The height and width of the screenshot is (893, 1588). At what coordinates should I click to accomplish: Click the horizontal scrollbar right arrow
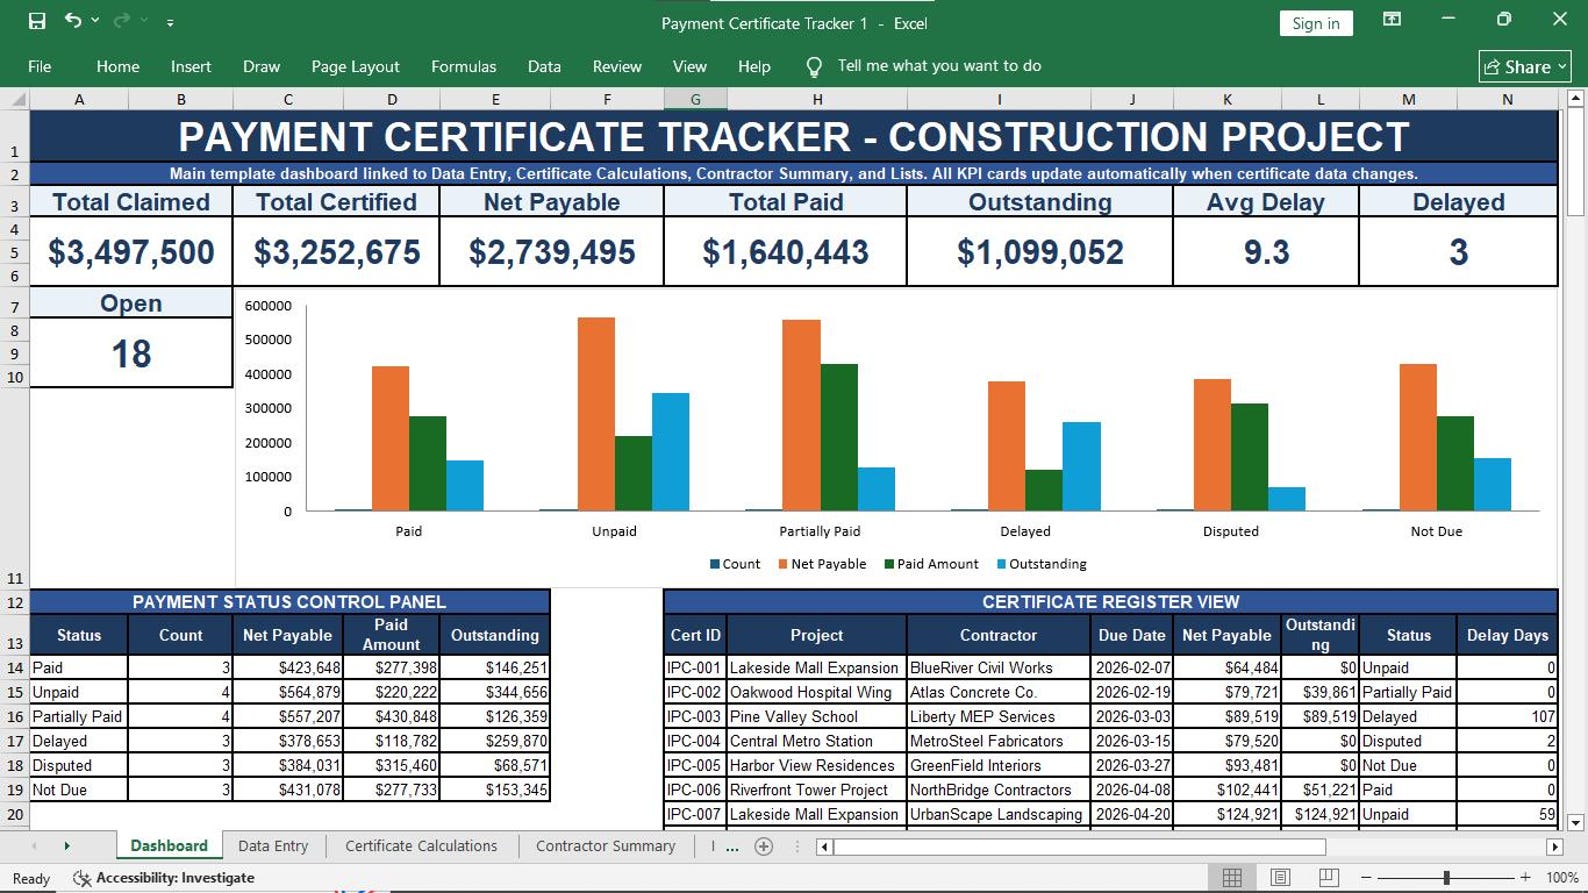(x=1554, y=847)
